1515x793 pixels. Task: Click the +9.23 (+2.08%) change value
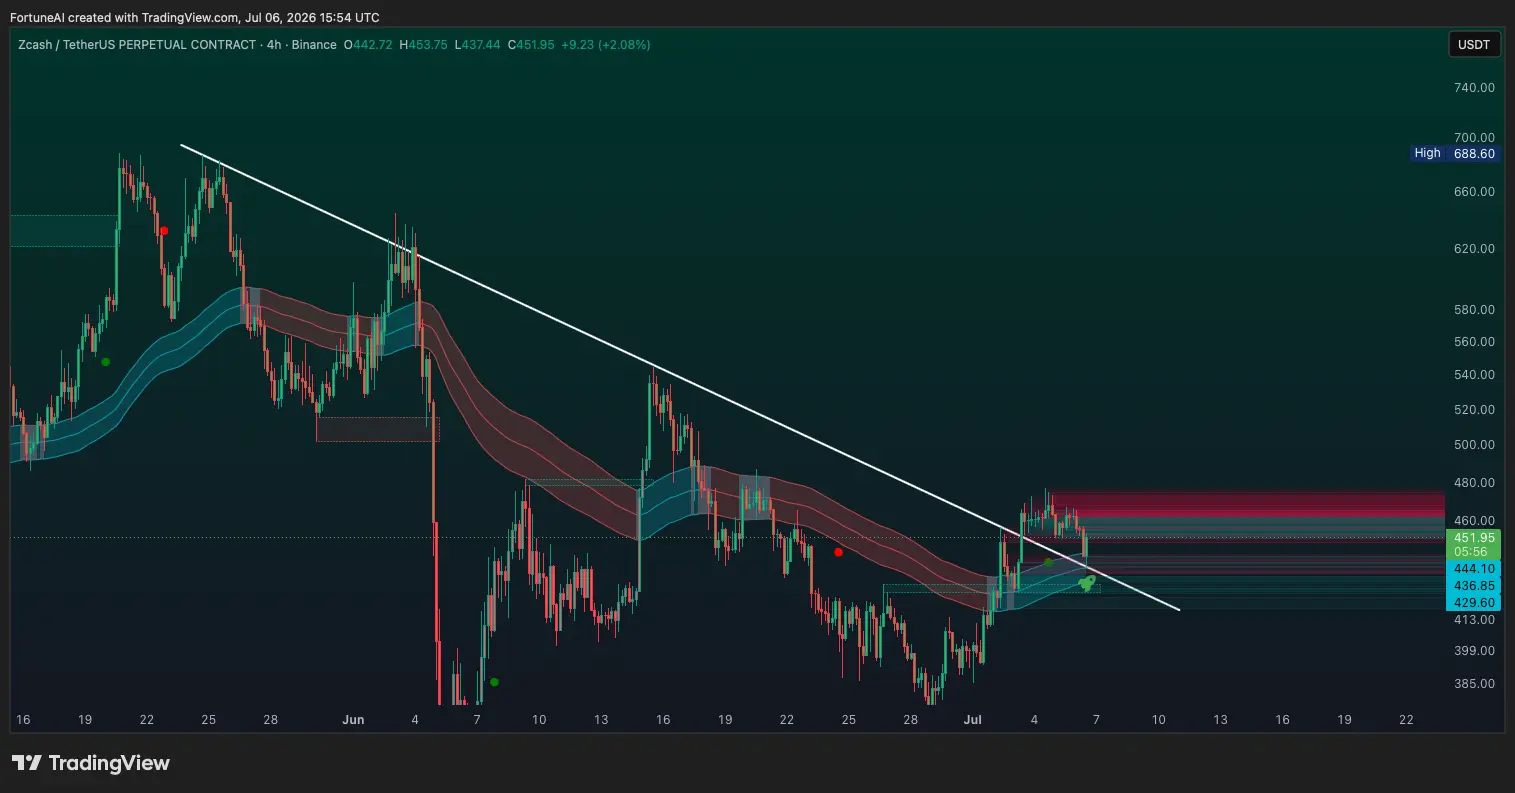click(x=606, y=45)
